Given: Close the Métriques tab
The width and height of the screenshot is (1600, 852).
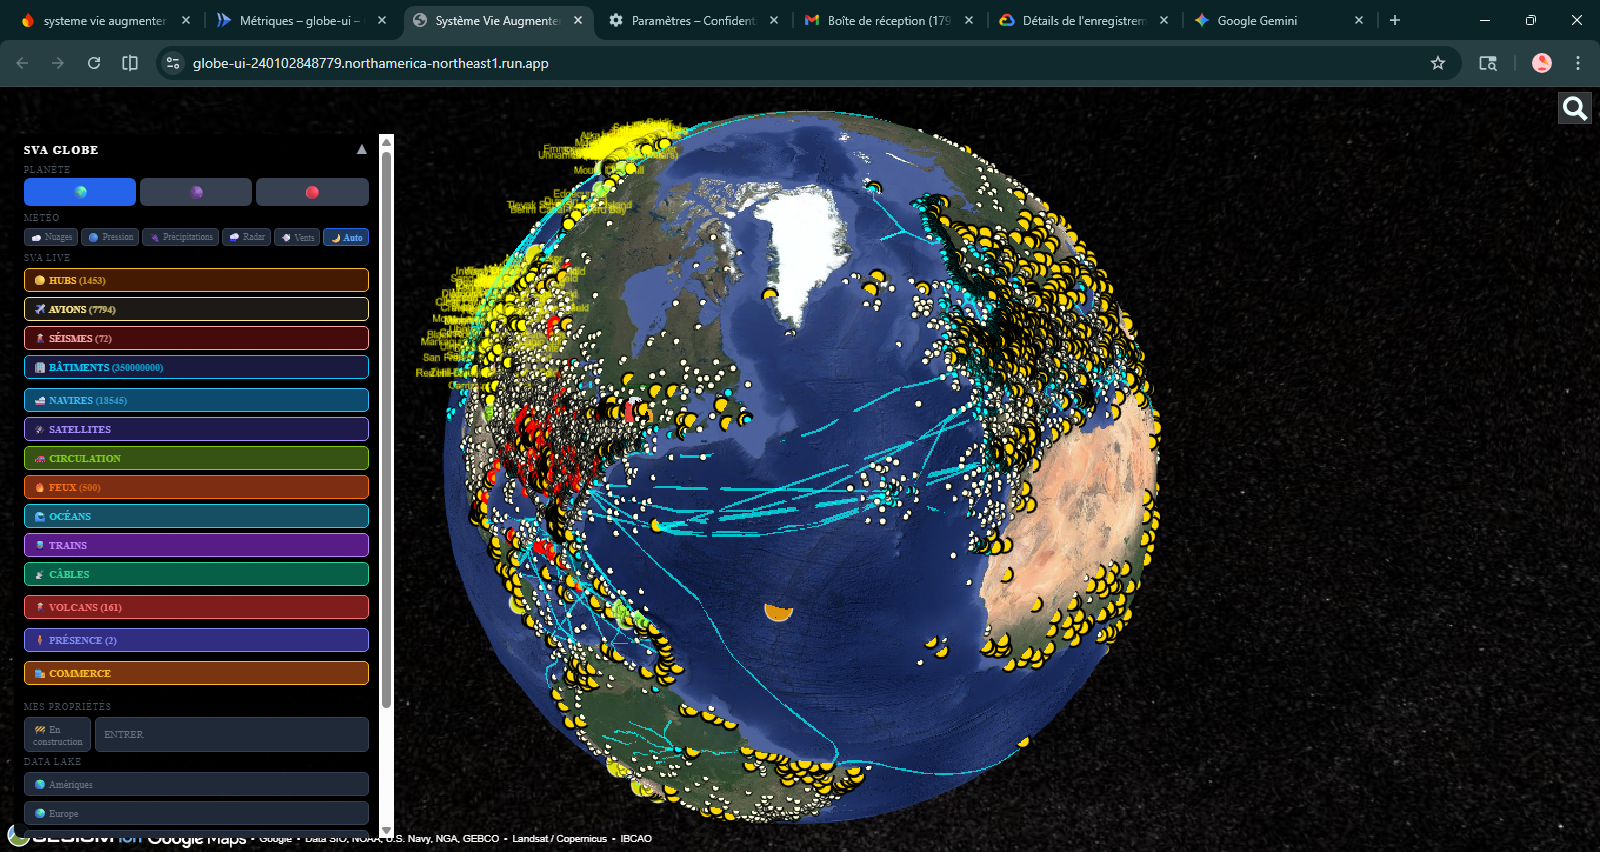Looking at the screenshot, I should 382,20.
